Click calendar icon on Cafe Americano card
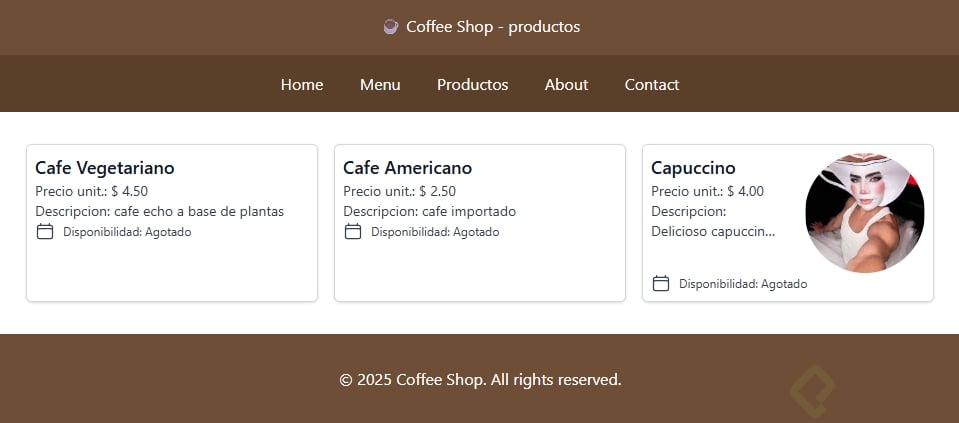 353,232
